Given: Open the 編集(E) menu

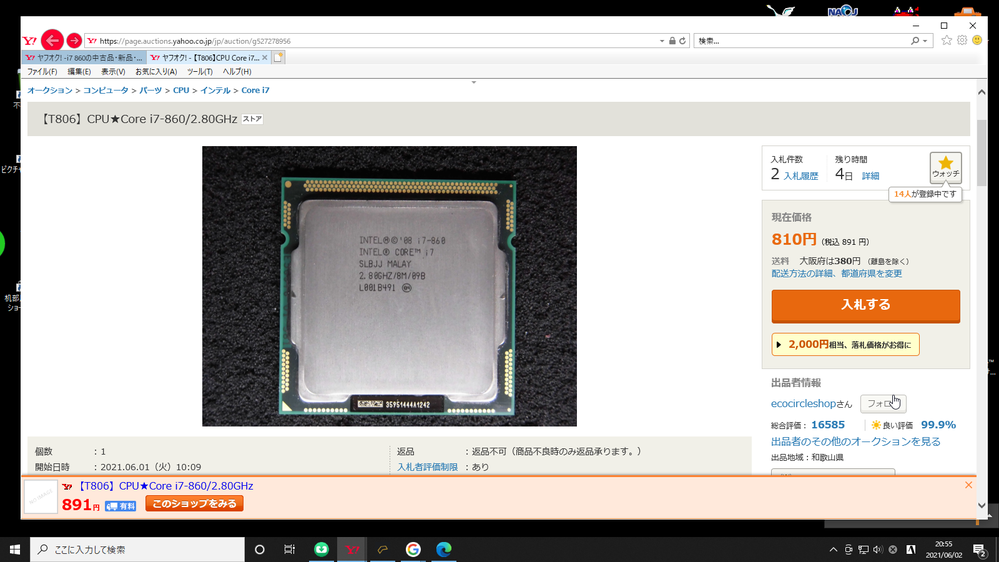Looking at the screenshot, I should (79, 71).
